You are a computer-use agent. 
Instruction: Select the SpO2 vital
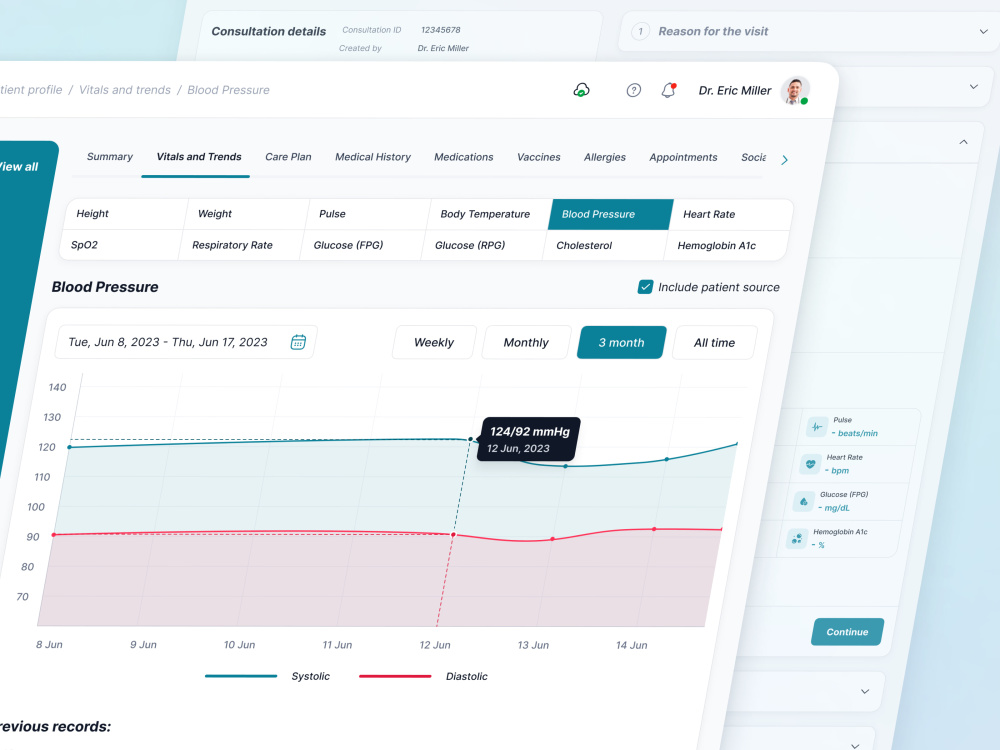[x=119, y=245]
